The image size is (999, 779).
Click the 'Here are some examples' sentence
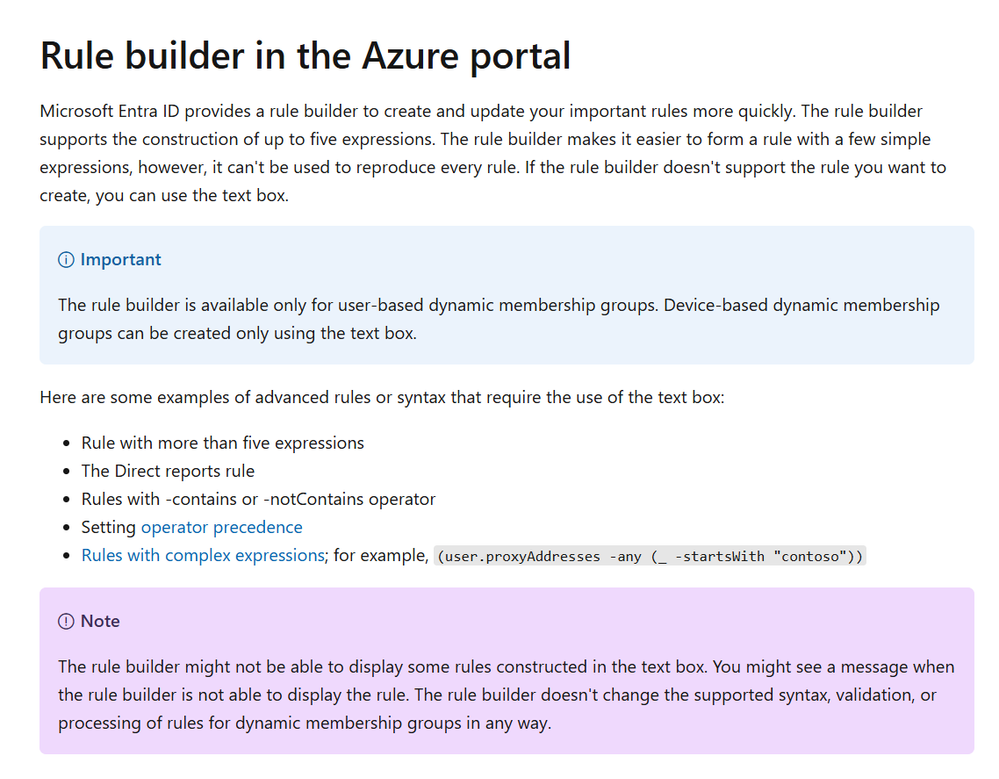(382, 397)
